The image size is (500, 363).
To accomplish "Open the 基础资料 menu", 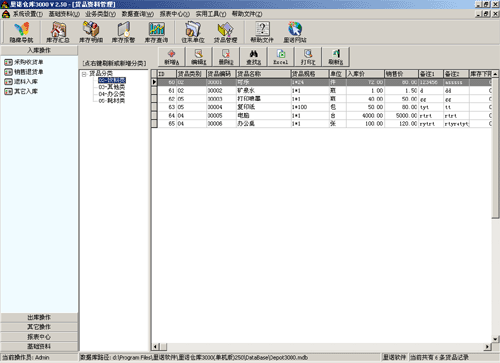I will (x=64, y=14).
